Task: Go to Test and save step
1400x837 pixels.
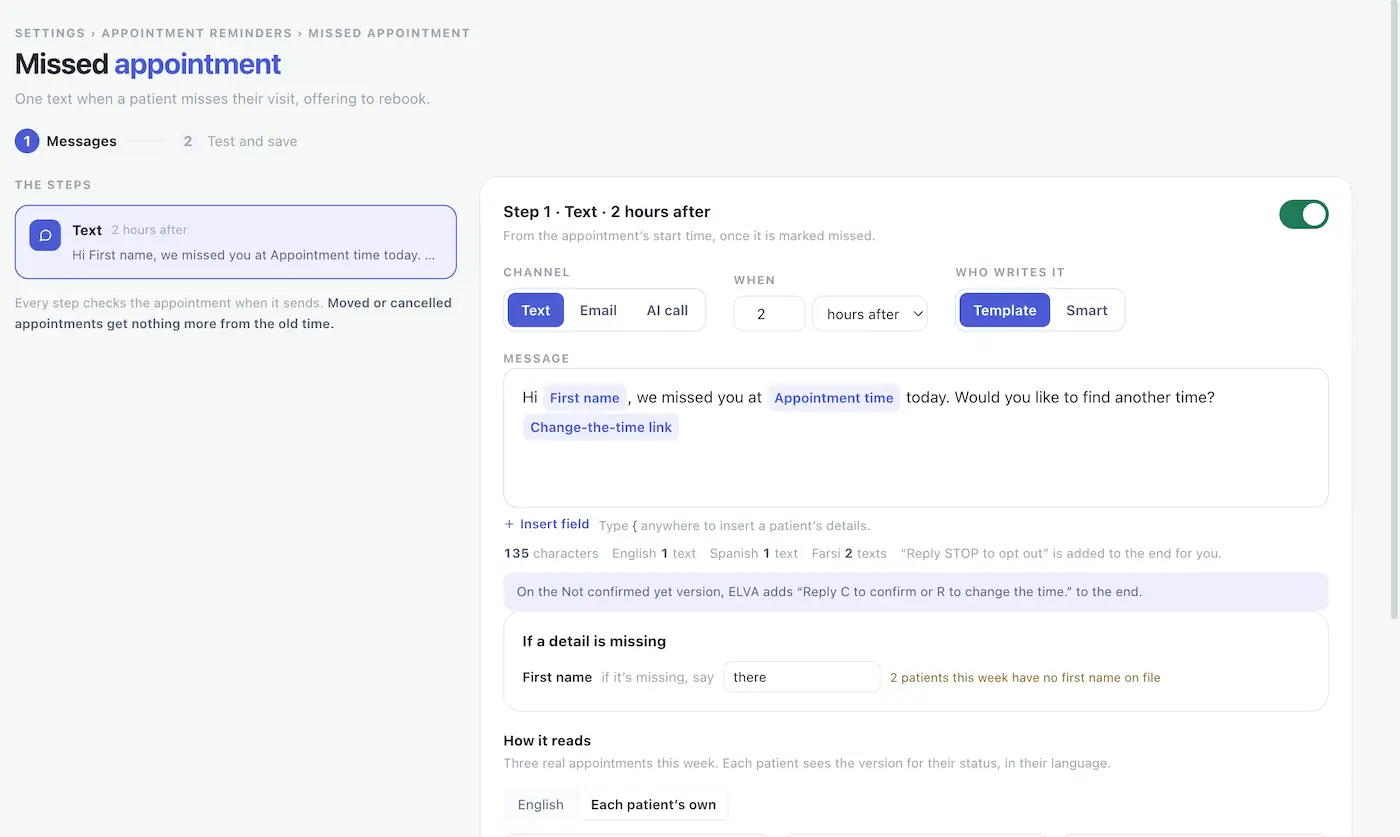Action: (239, 141)
